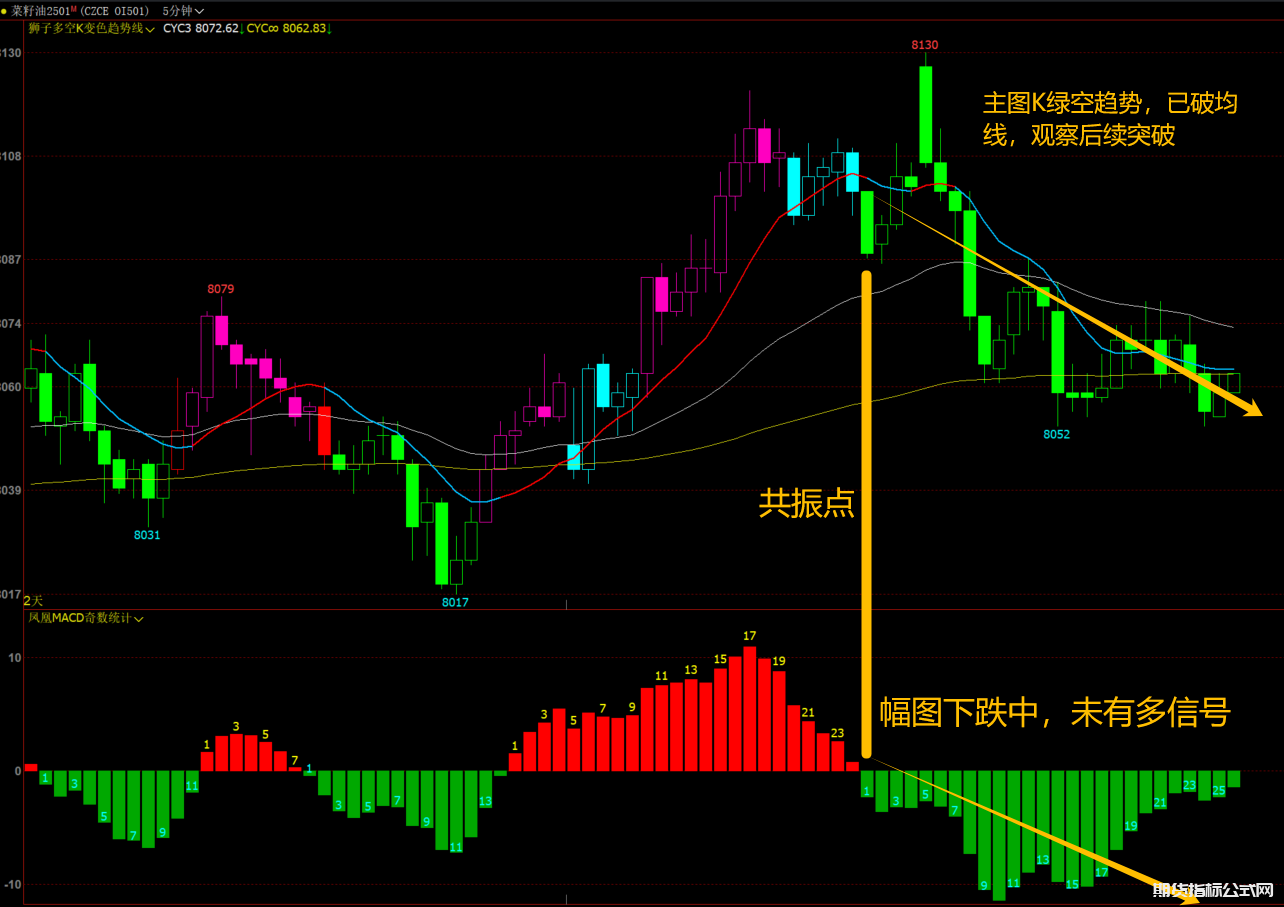Click the 8087 price axis label

[x=11, y=259]
